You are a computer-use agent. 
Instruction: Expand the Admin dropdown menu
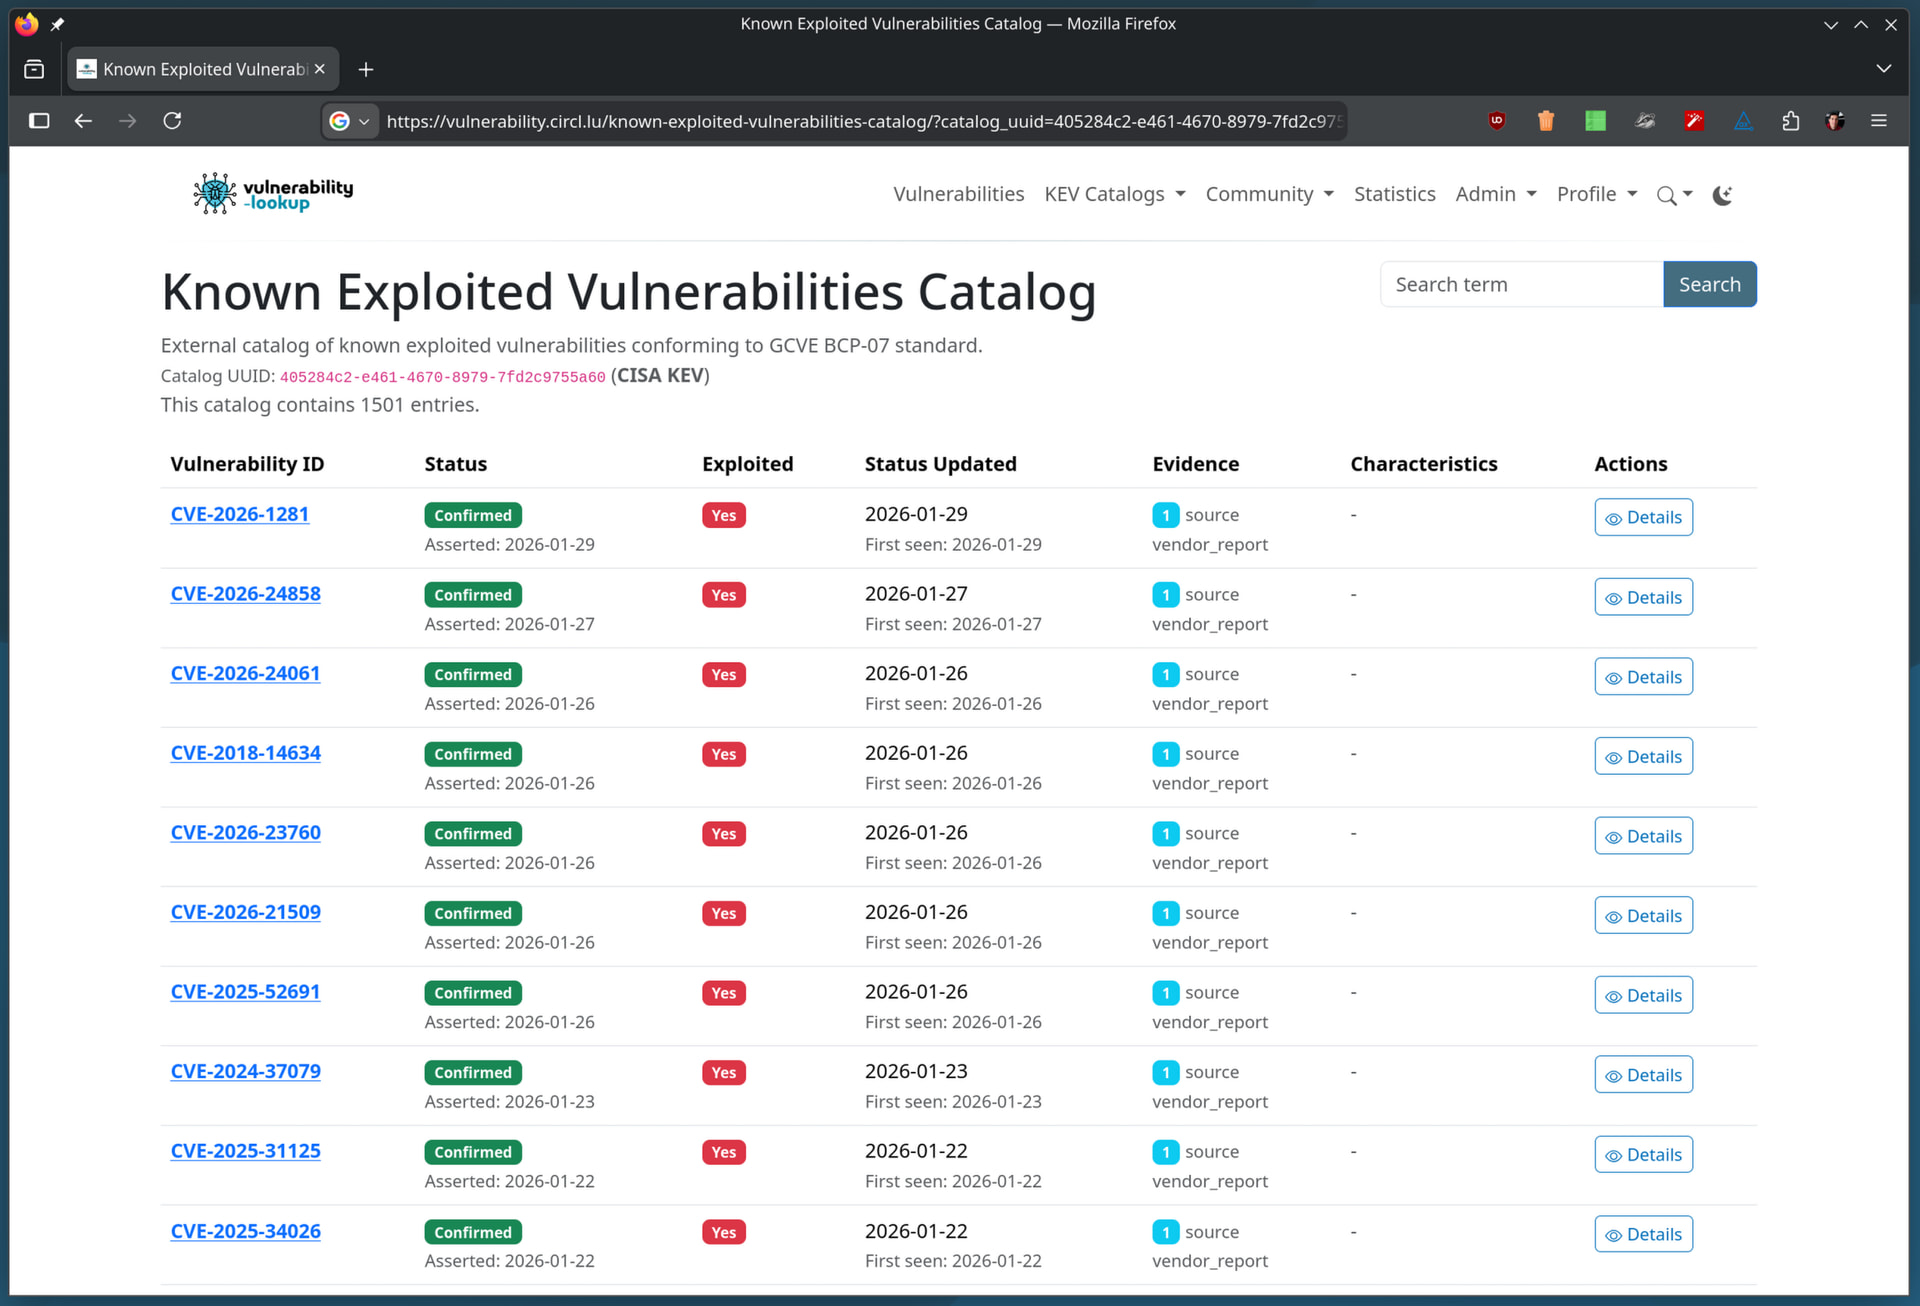click(x=1495, y=194)
